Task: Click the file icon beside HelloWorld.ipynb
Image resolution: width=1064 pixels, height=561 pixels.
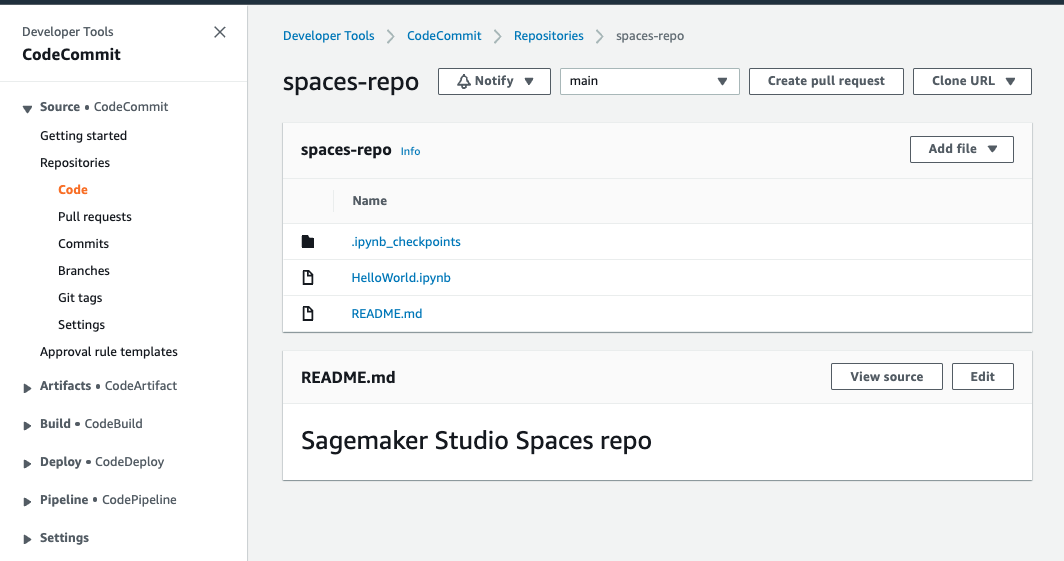Action: tap(308, 277)
